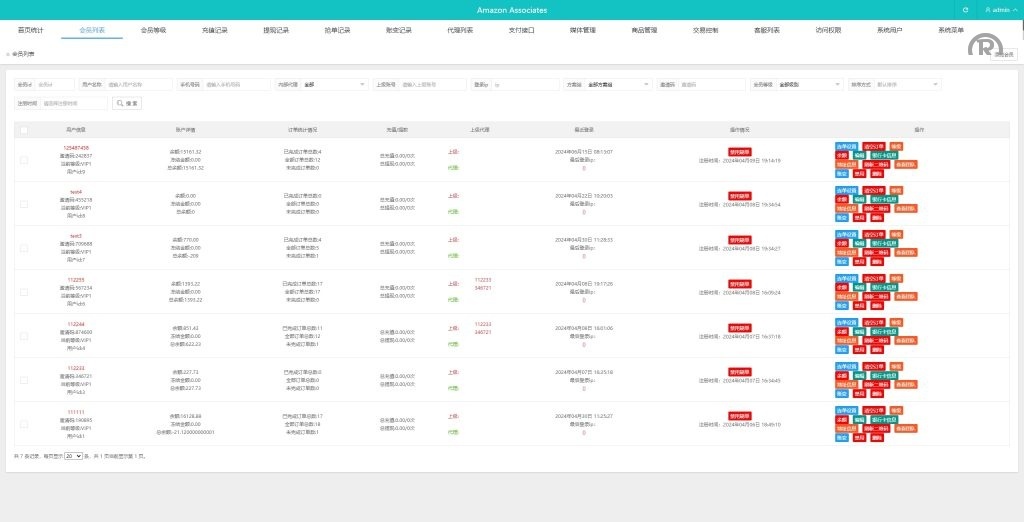Open the admin user menu
The width and height of the screenshot is (1024, 522).
tap(999, 10)
